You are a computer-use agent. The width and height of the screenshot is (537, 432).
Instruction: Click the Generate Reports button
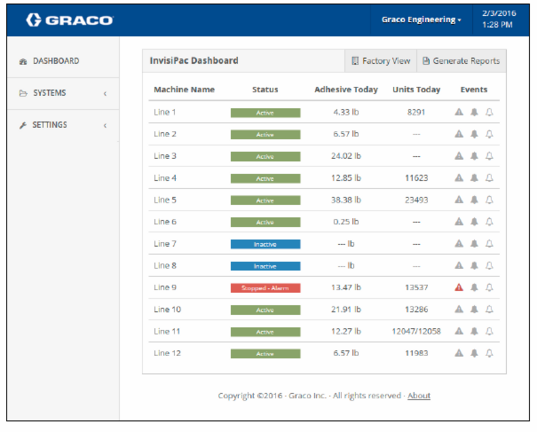[461, 61]
